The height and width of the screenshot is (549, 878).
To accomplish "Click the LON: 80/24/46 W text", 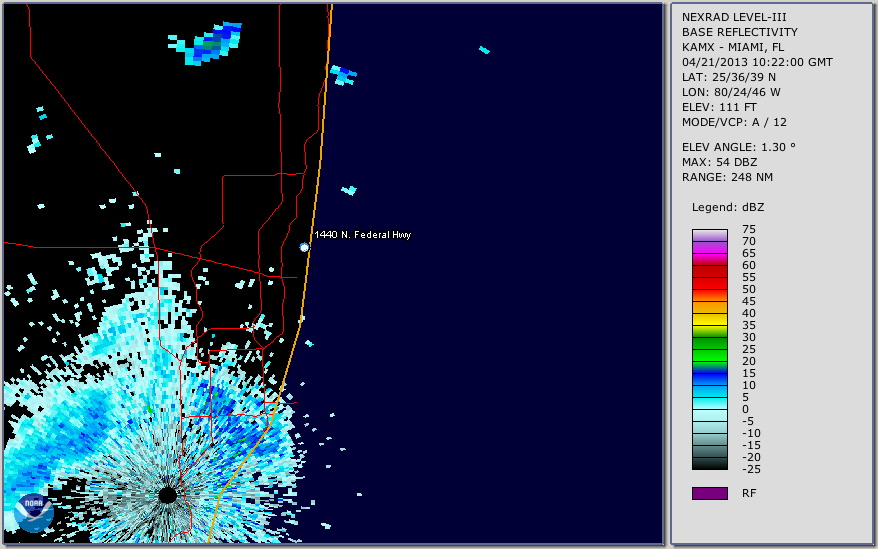I will coord(731,92).
